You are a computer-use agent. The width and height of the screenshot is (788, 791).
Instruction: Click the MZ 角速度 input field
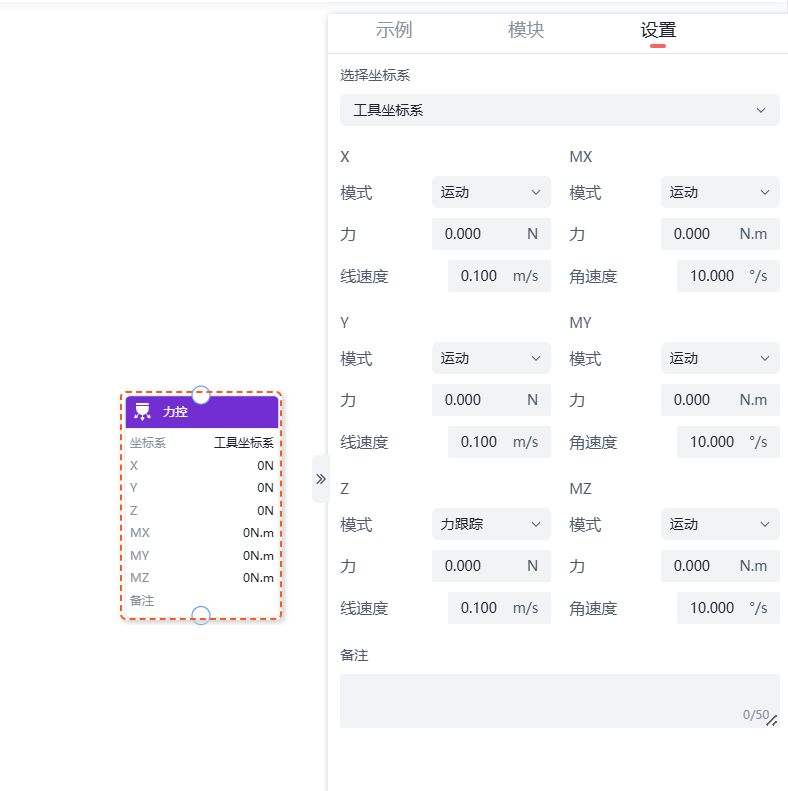[710, 608]
